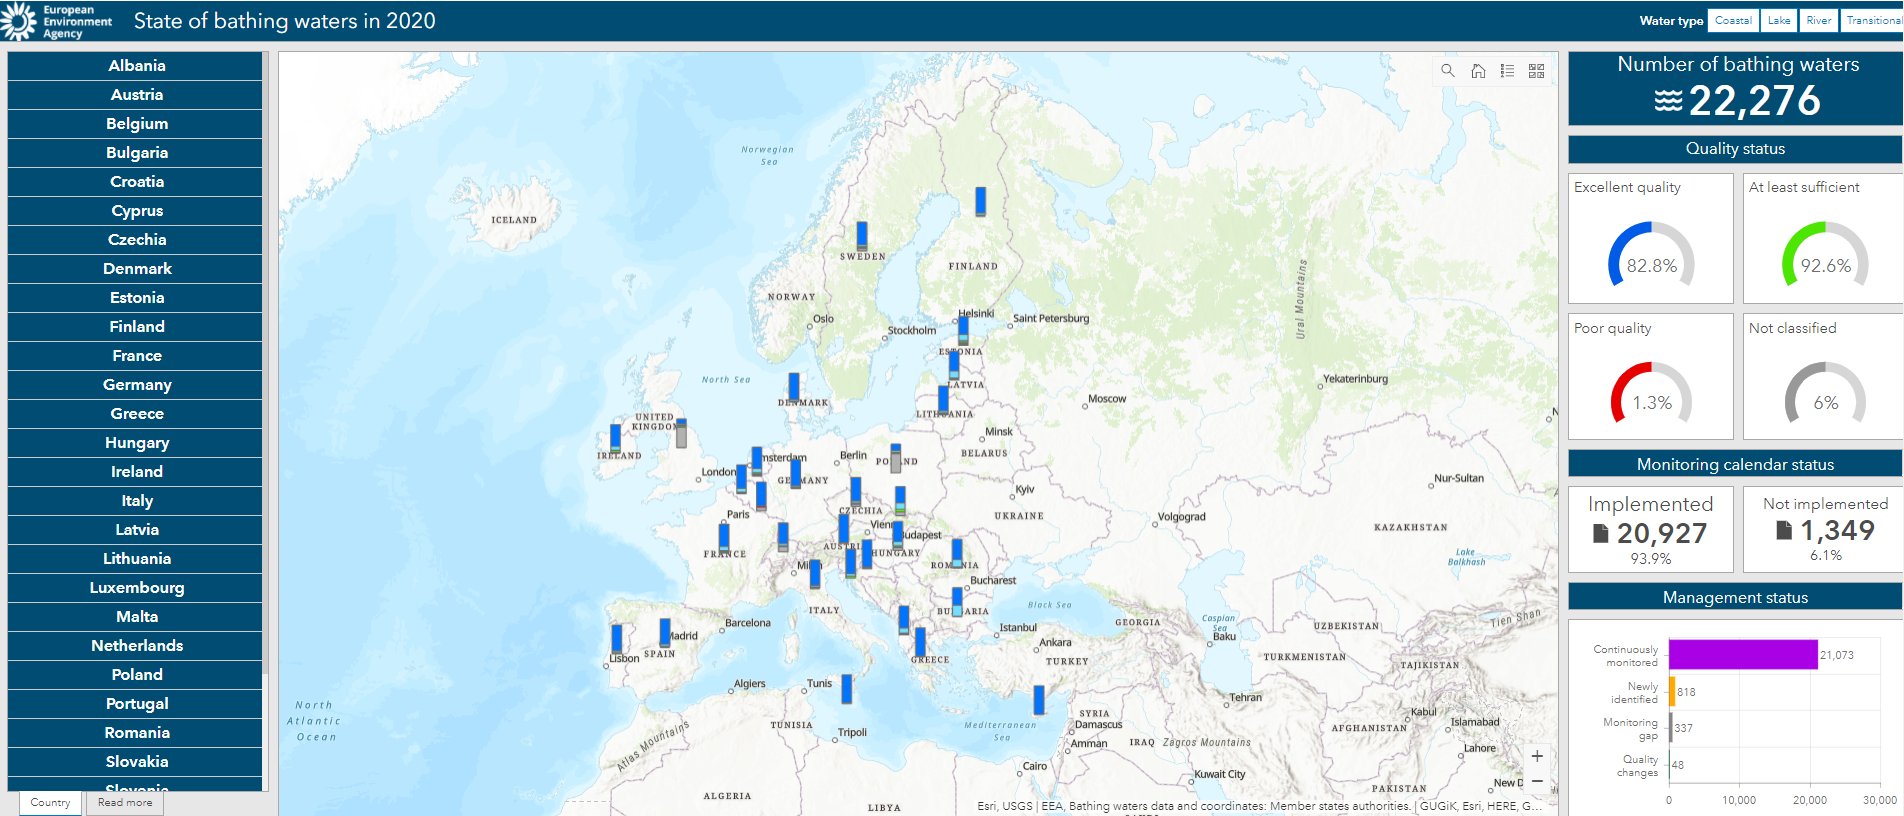The width and height of the screenshot is (1904, 816).
Task: Choose Belgium from the country list
Action: pos(135,124)
